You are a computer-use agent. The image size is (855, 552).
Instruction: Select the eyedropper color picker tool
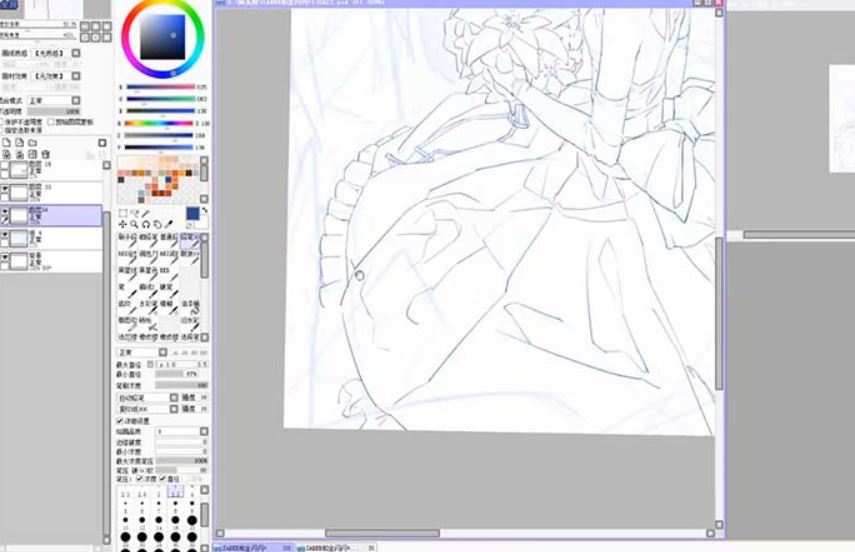point(168,224)
